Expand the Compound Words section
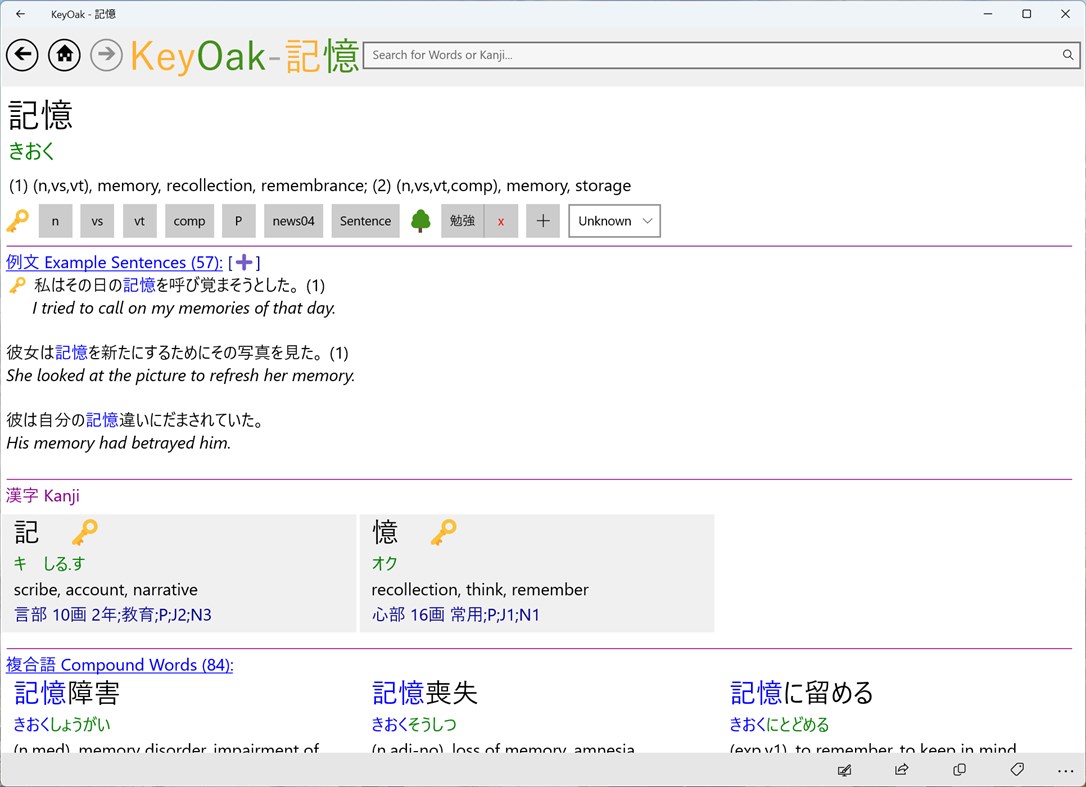 [120, 664]
